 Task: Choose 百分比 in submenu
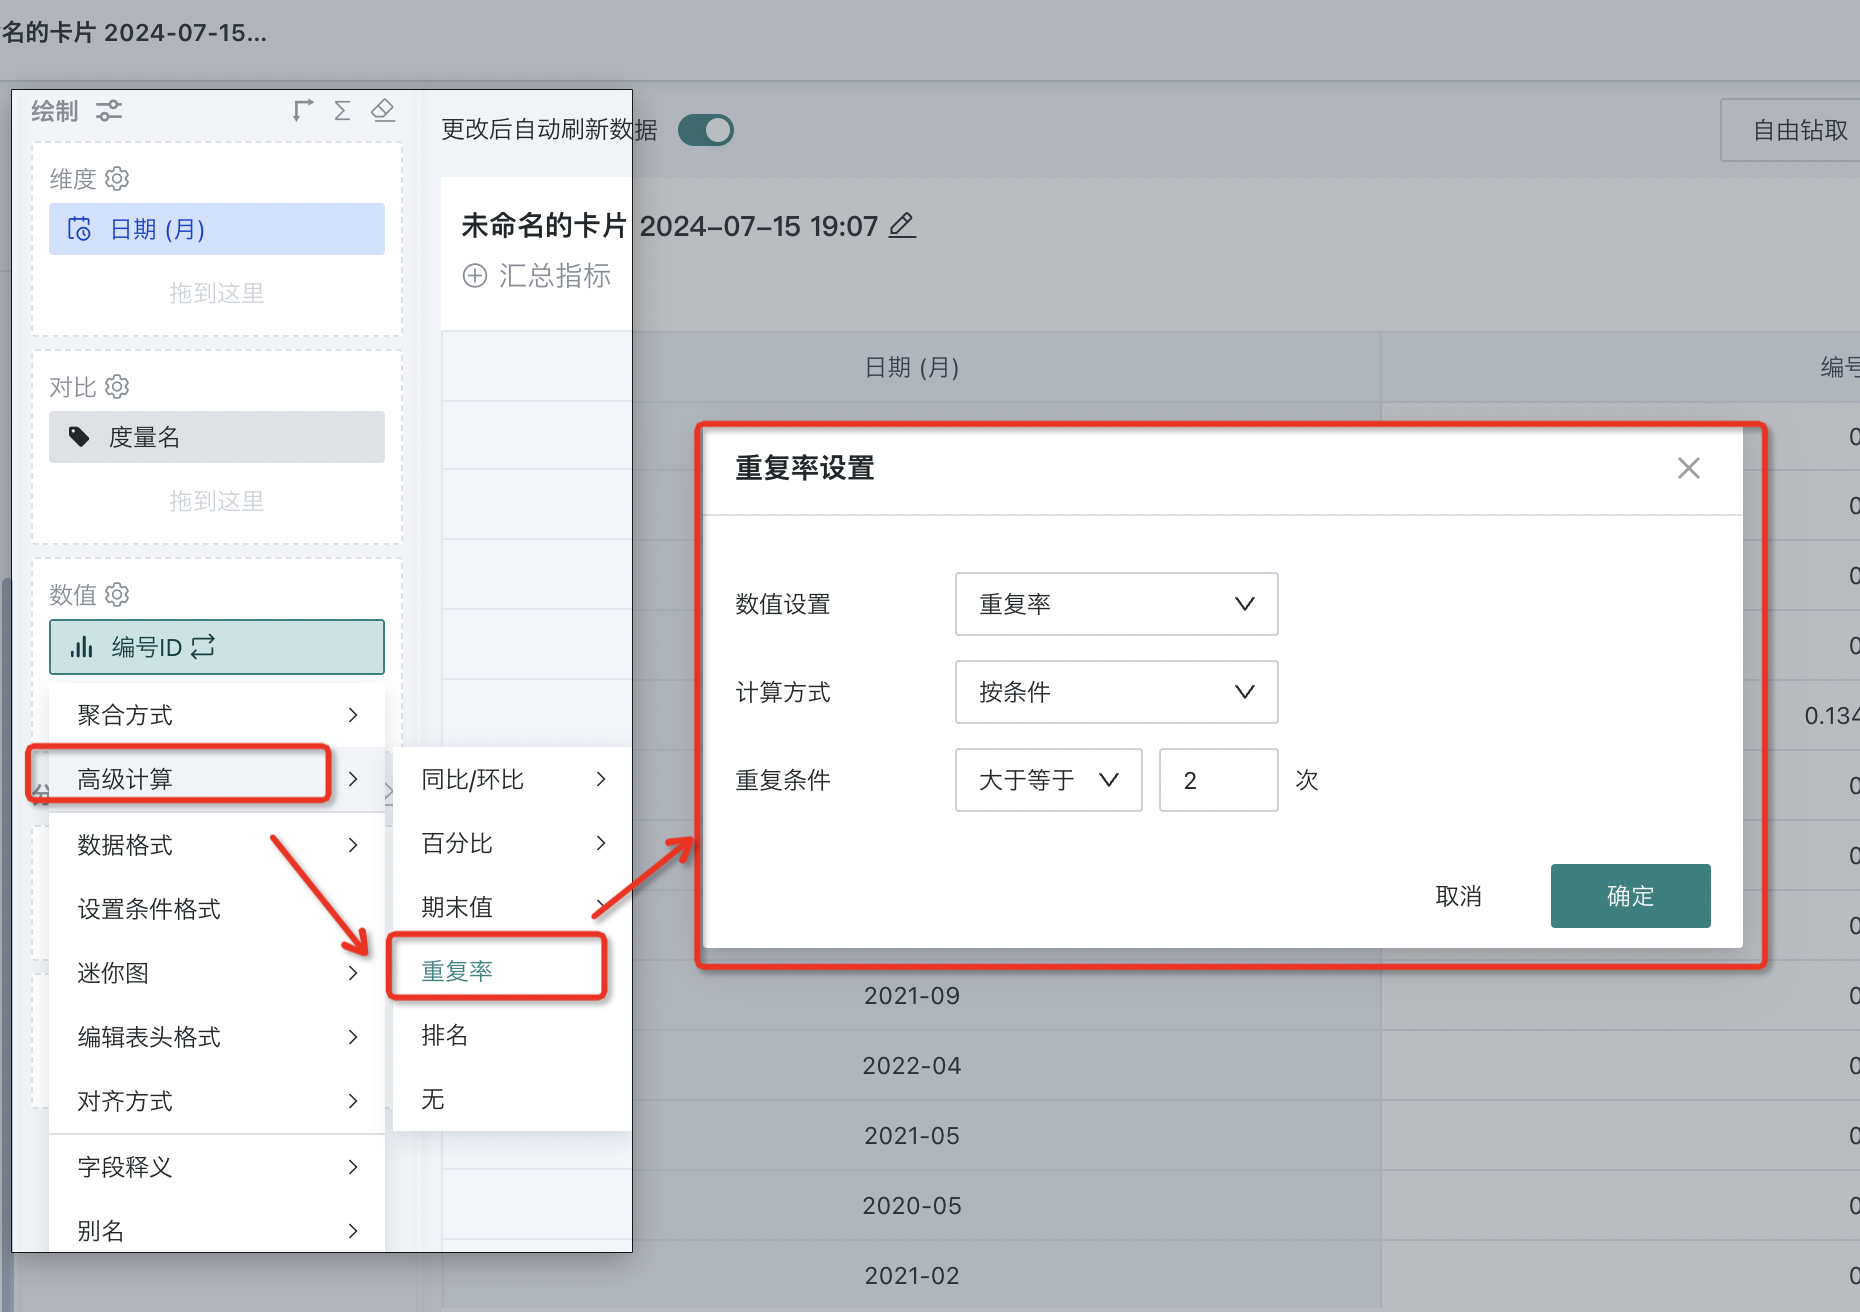point(512,843)
